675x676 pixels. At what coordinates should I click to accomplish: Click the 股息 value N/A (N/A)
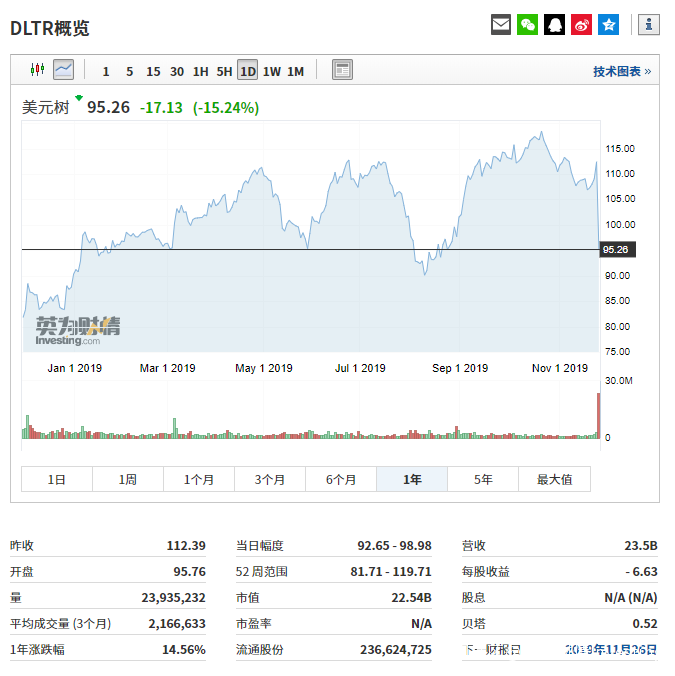pyautogui.click(x=631, y=598)
